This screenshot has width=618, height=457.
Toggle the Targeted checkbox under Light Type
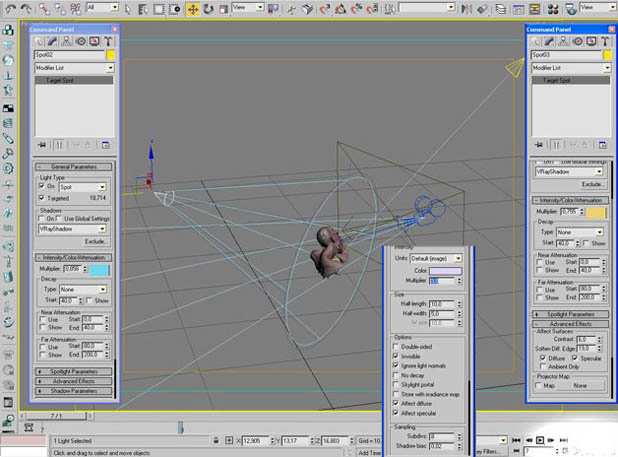click(41, 199)
